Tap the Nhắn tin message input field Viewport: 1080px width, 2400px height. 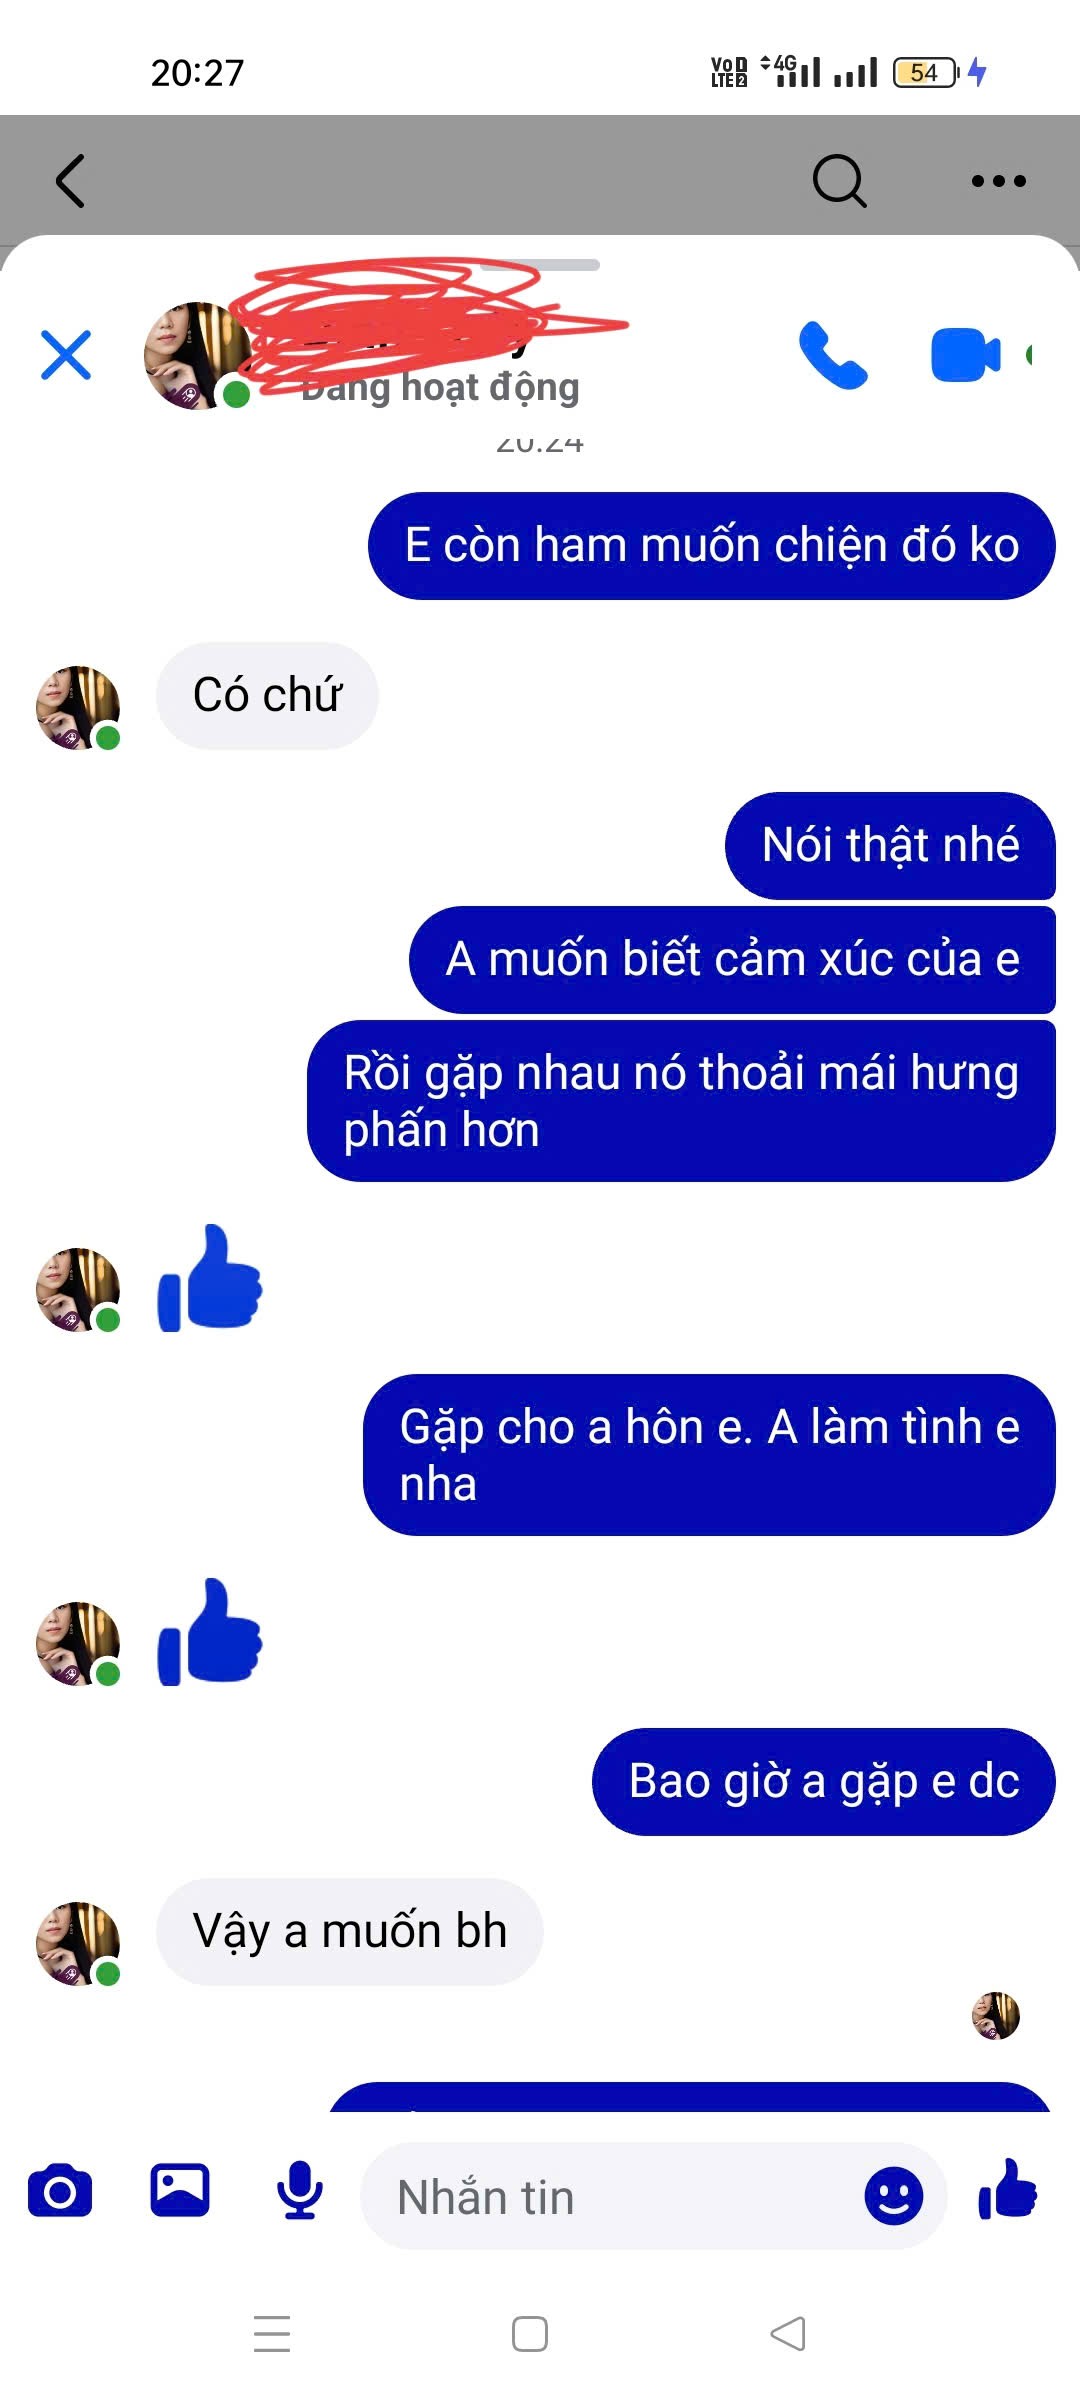coord(610,2196)
